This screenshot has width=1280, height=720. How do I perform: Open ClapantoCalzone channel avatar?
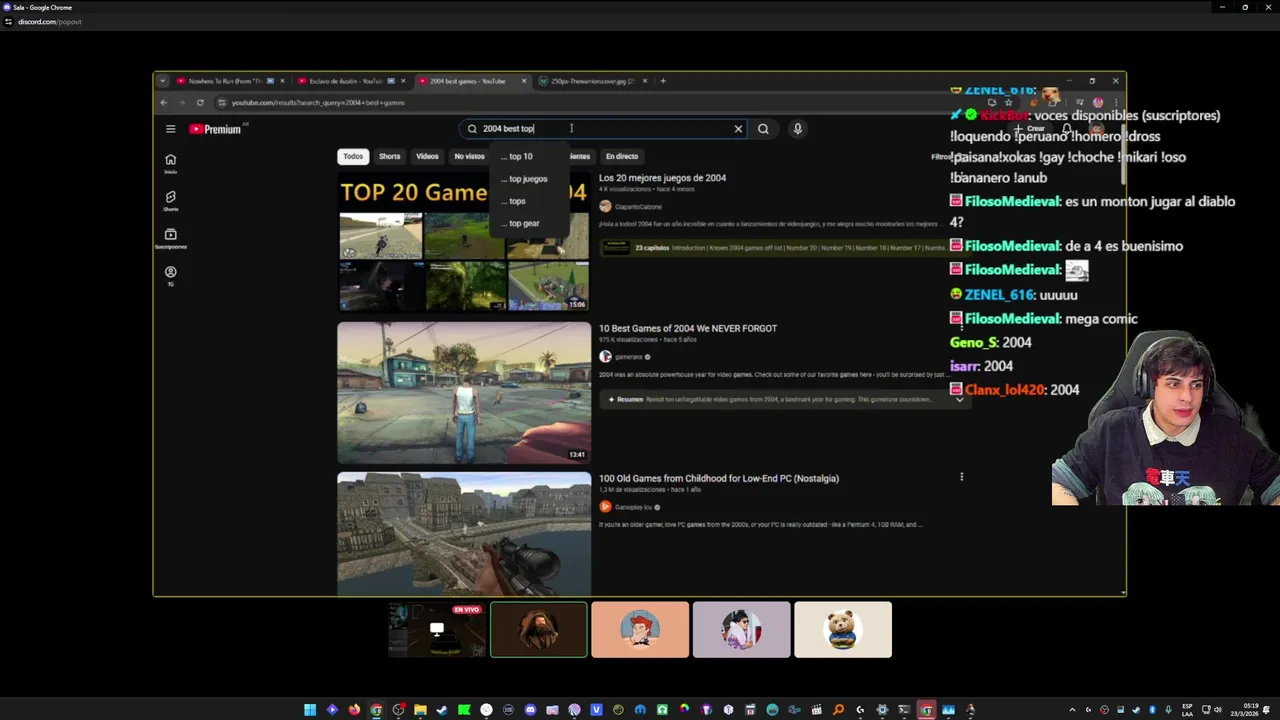tap(605, 206)
